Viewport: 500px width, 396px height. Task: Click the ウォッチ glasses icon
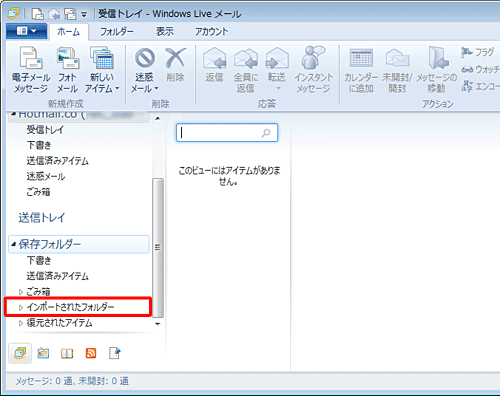point(467,70)
